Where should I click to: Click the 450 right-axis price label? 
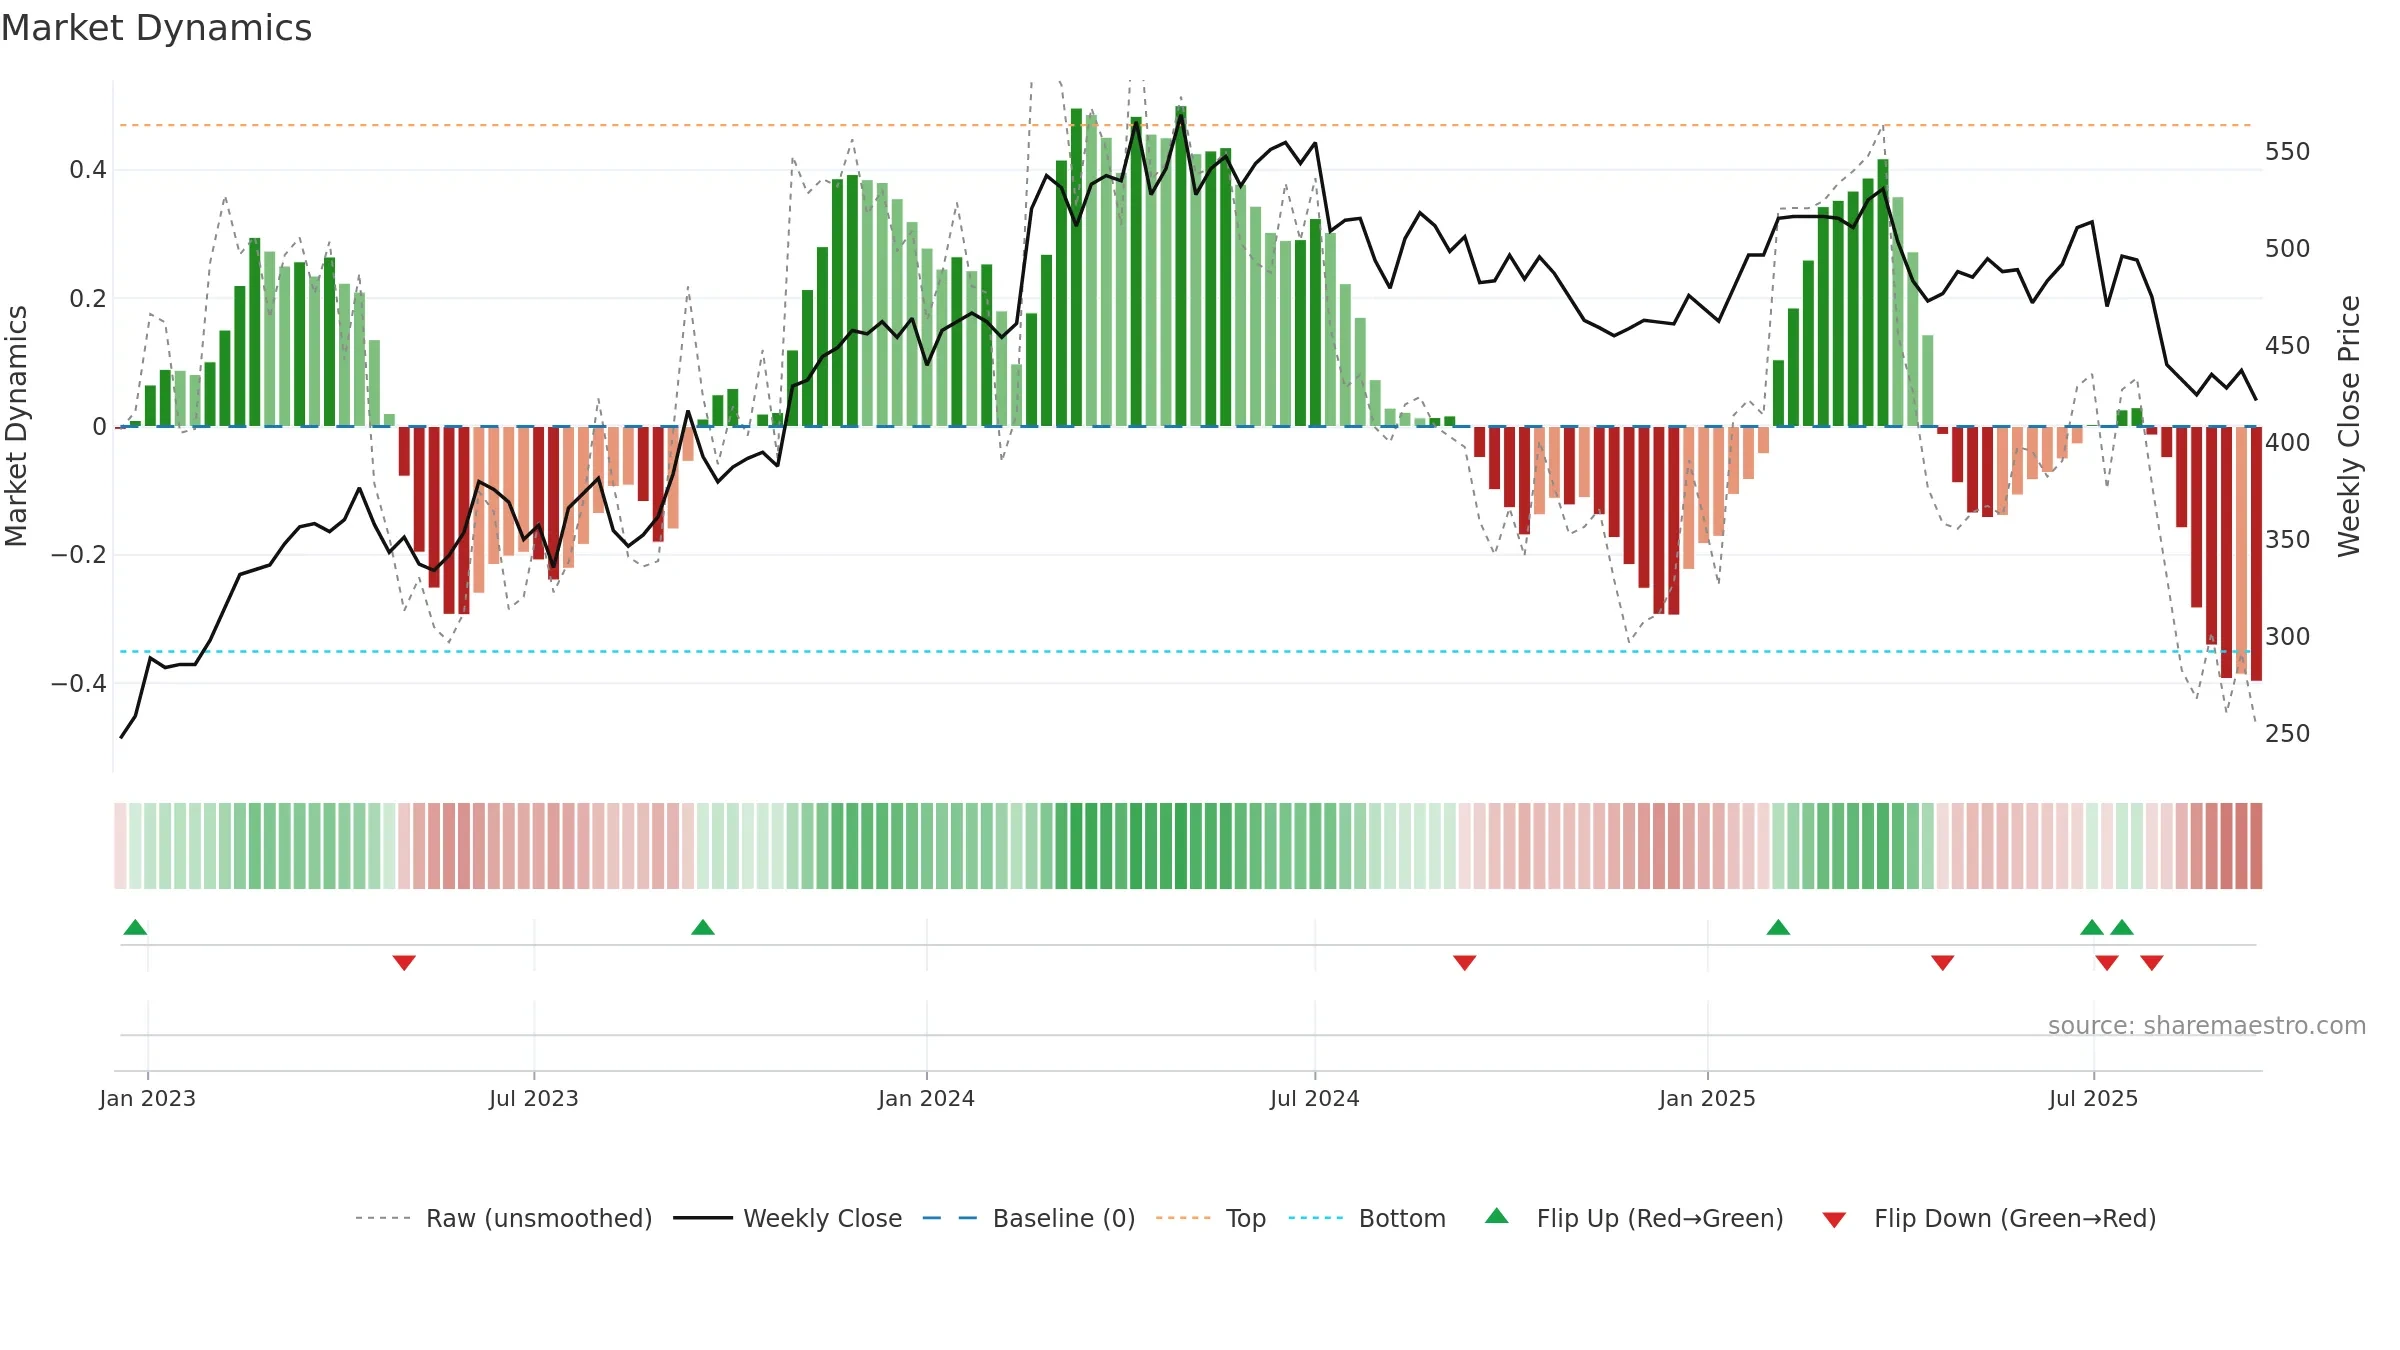[x=2288, y=346]
